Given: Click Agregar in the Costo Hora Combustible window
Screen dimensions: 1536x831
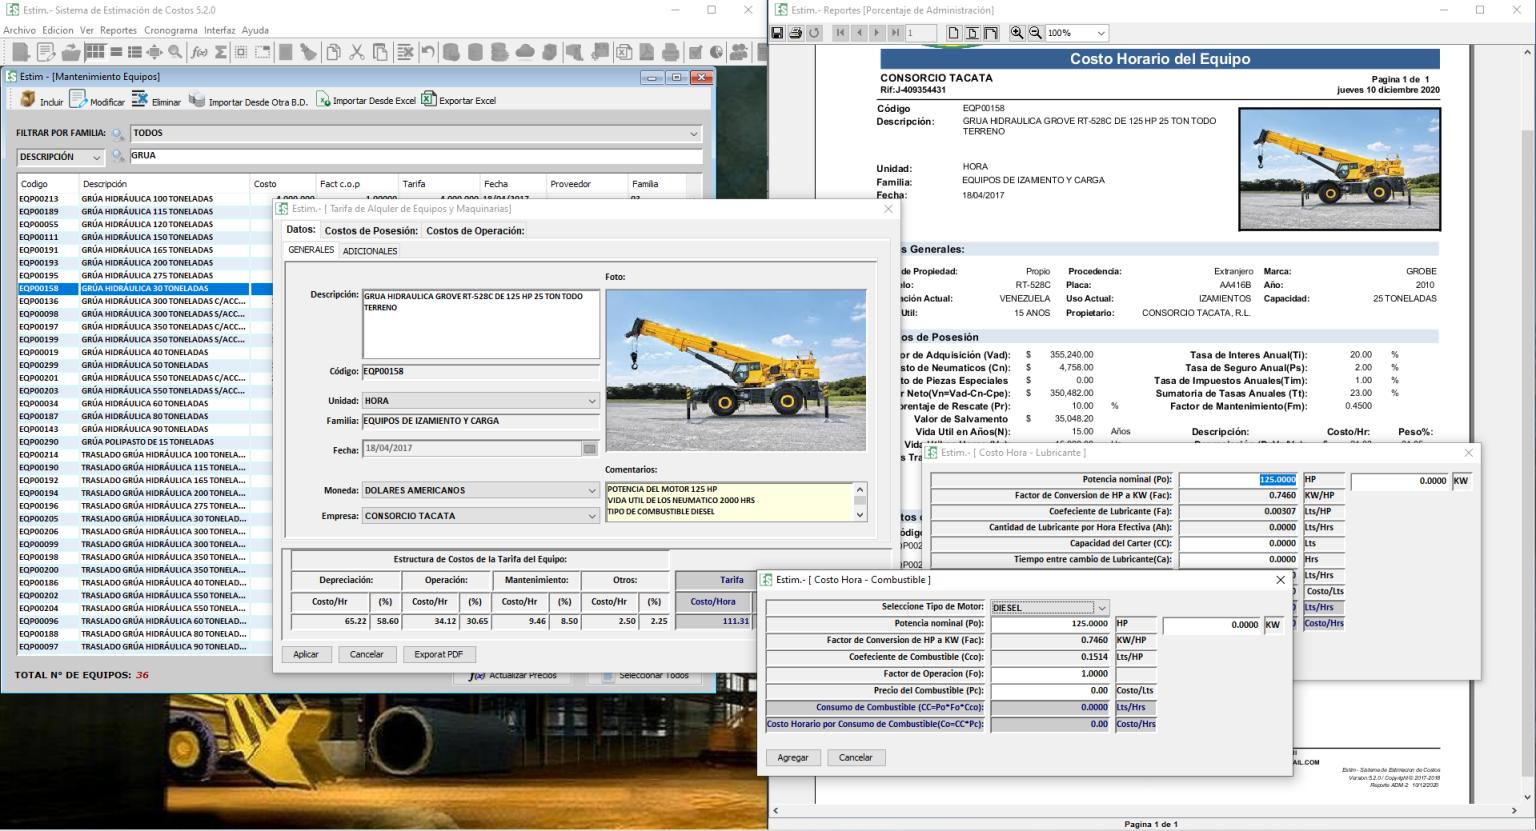Looking at the screenshot, I should click(793, 757).
